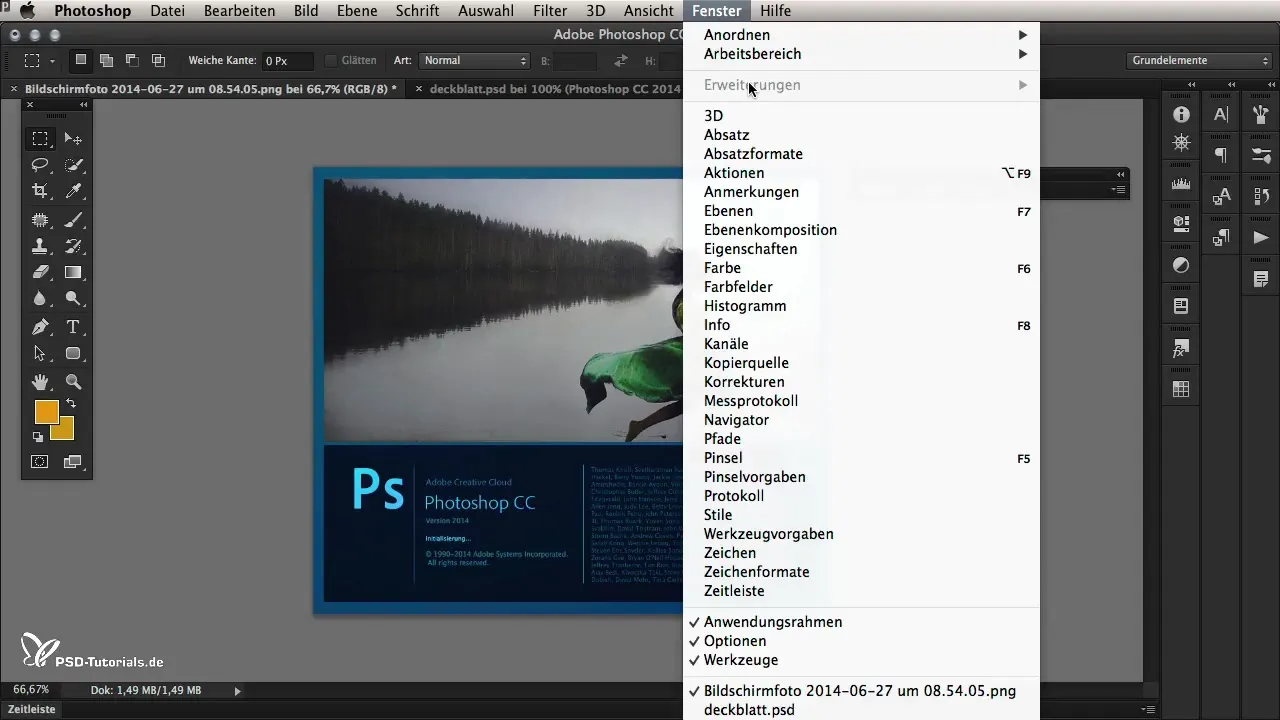
Task: Open the Actions play panel icon
Action: point(1261,237)
